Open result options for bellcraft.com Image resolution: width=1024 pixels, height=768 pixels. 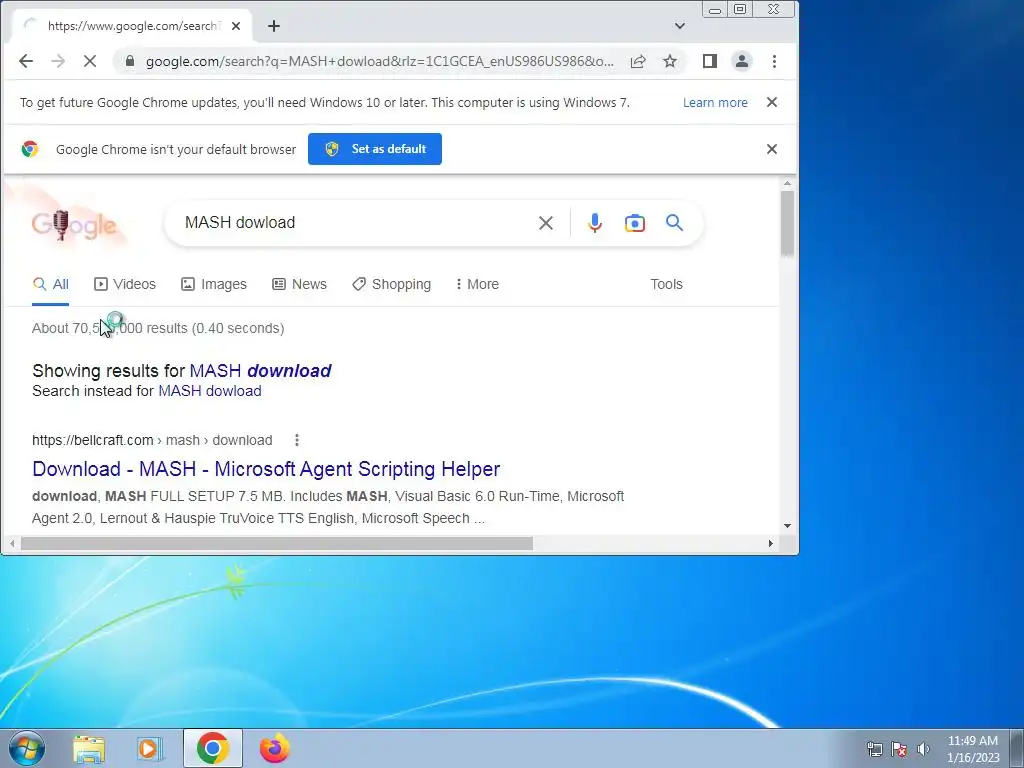click(x=296, y=440)
